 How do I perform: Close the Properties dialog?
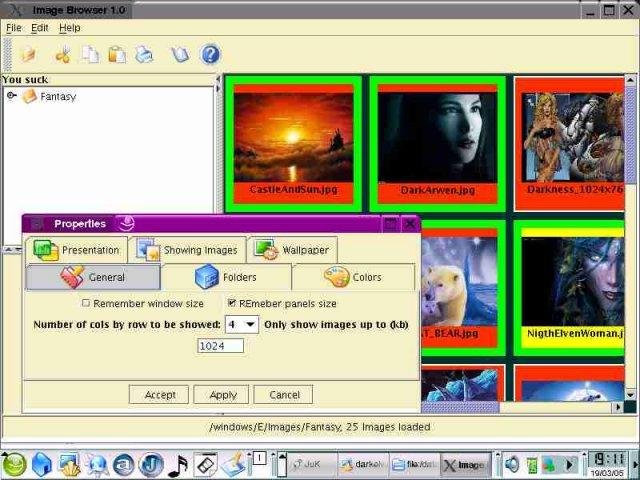point(410,224)
